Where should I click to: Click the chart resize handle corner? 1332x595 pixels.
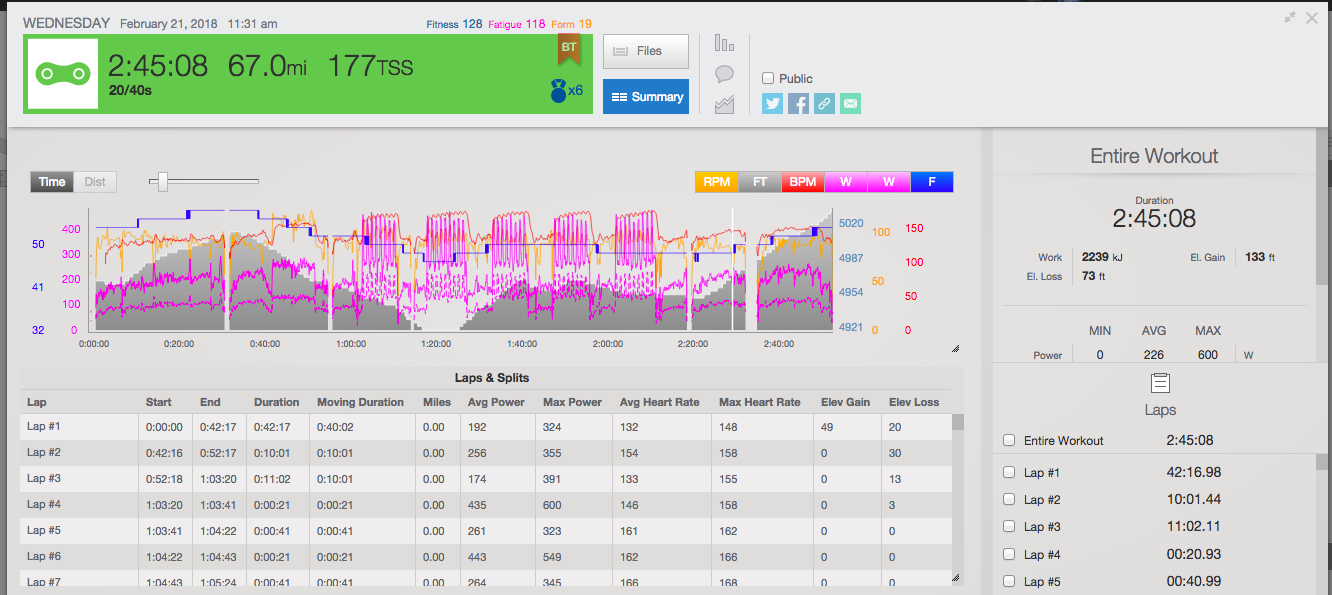pyautogui.click(x=955, y=348)
